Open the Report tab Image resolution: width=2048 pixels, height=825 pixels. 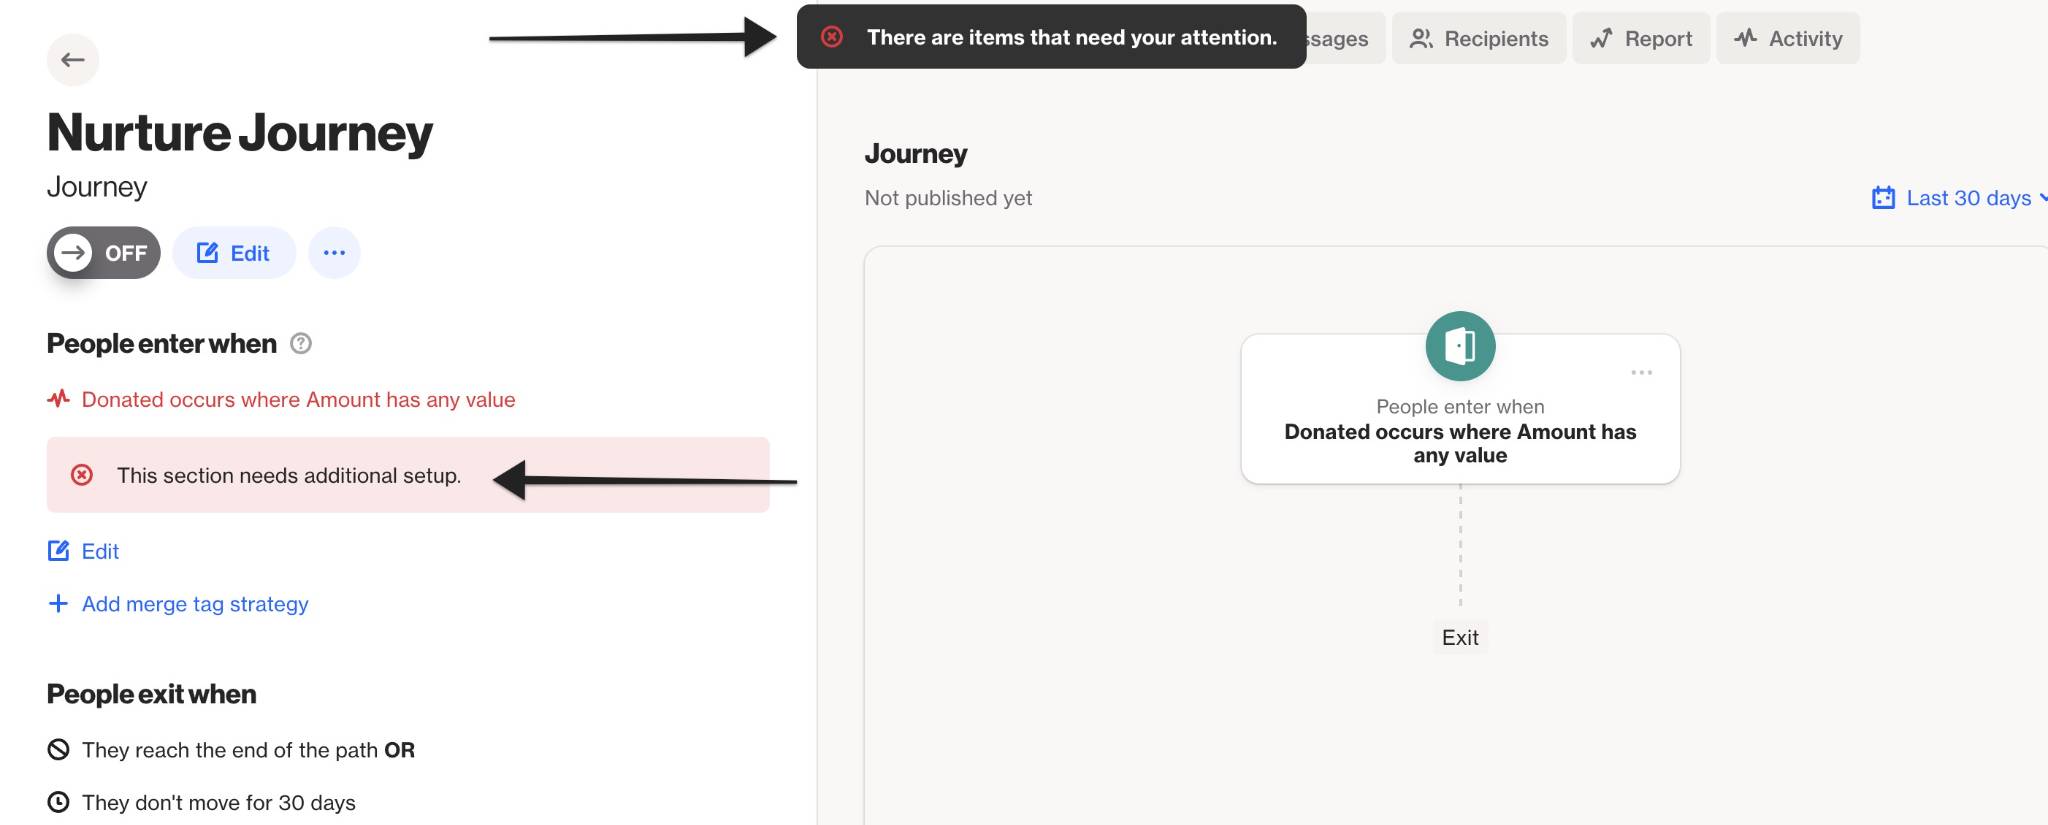(x=1641, y=39)
